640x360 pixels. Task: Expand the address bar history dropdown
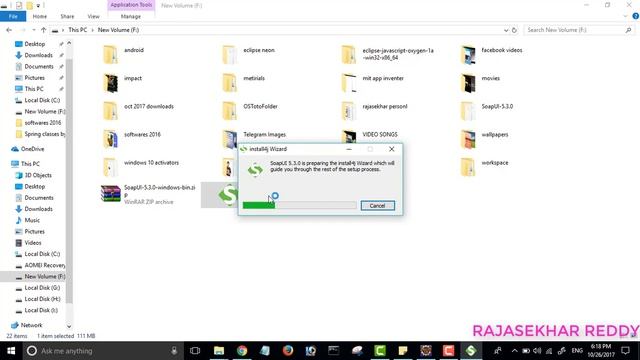click(506, 30)
